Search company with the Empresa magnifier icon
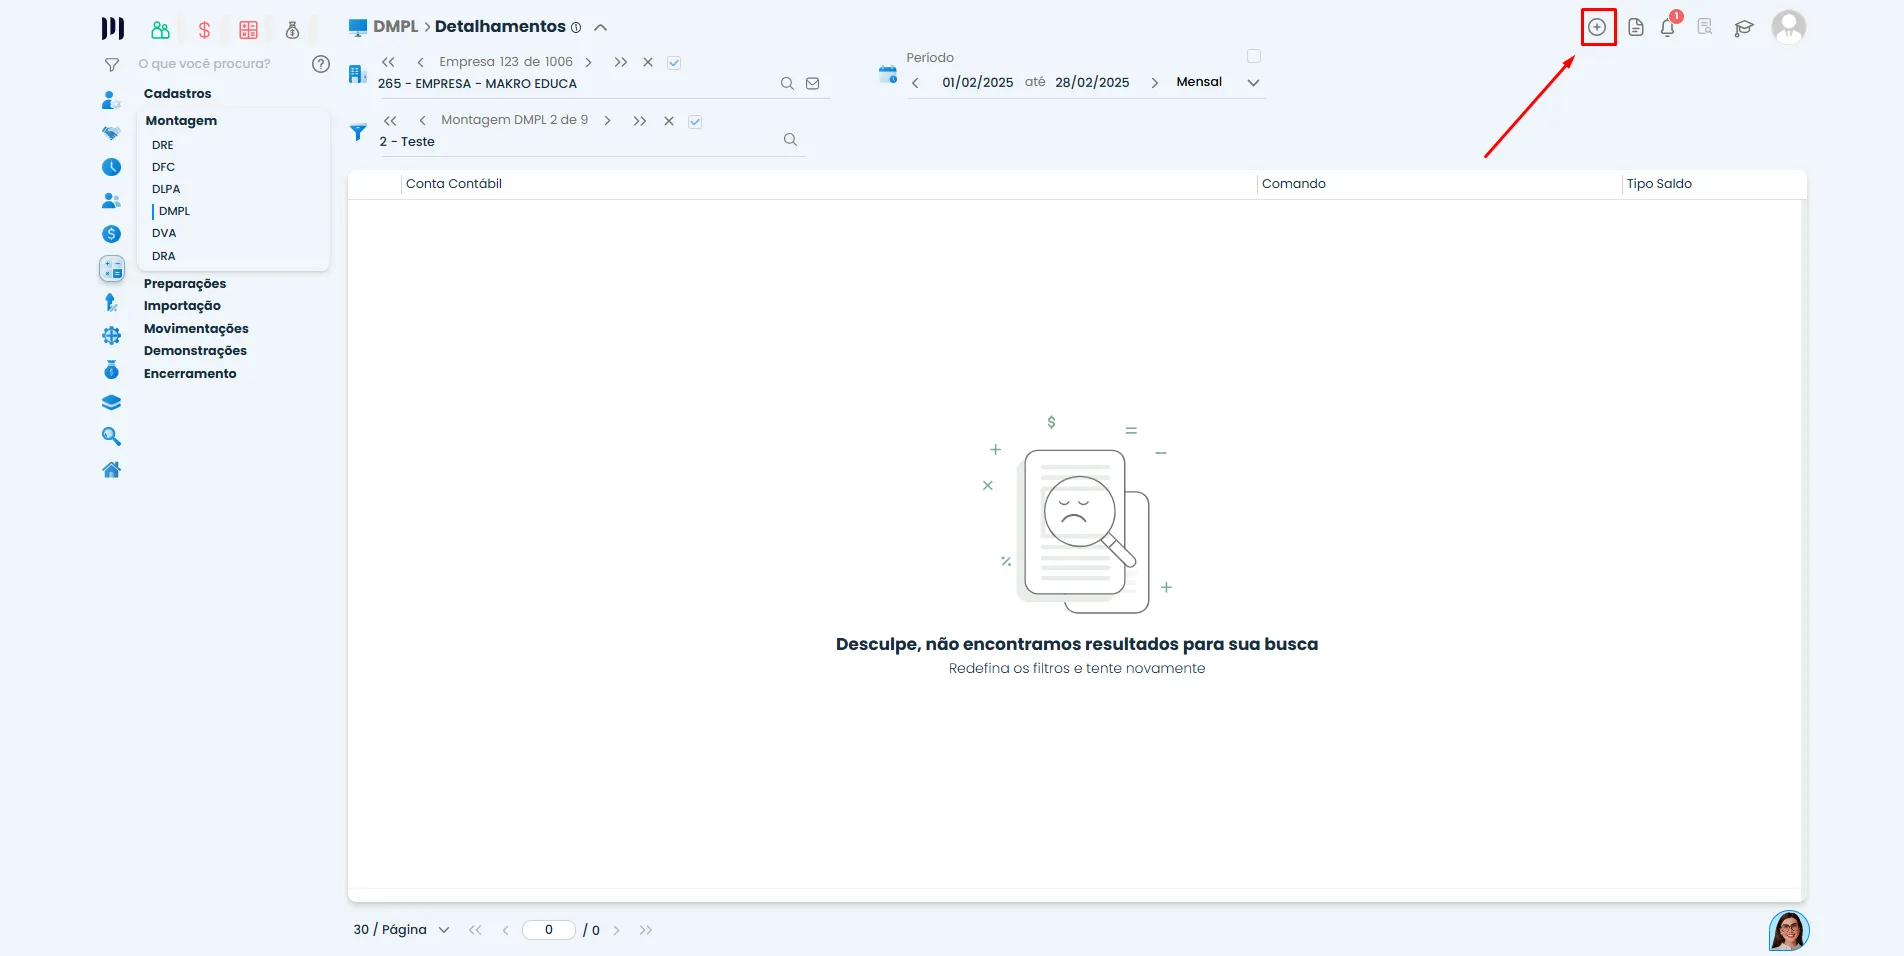This screenshot has height=956, width=1904. tap(787, 84)
